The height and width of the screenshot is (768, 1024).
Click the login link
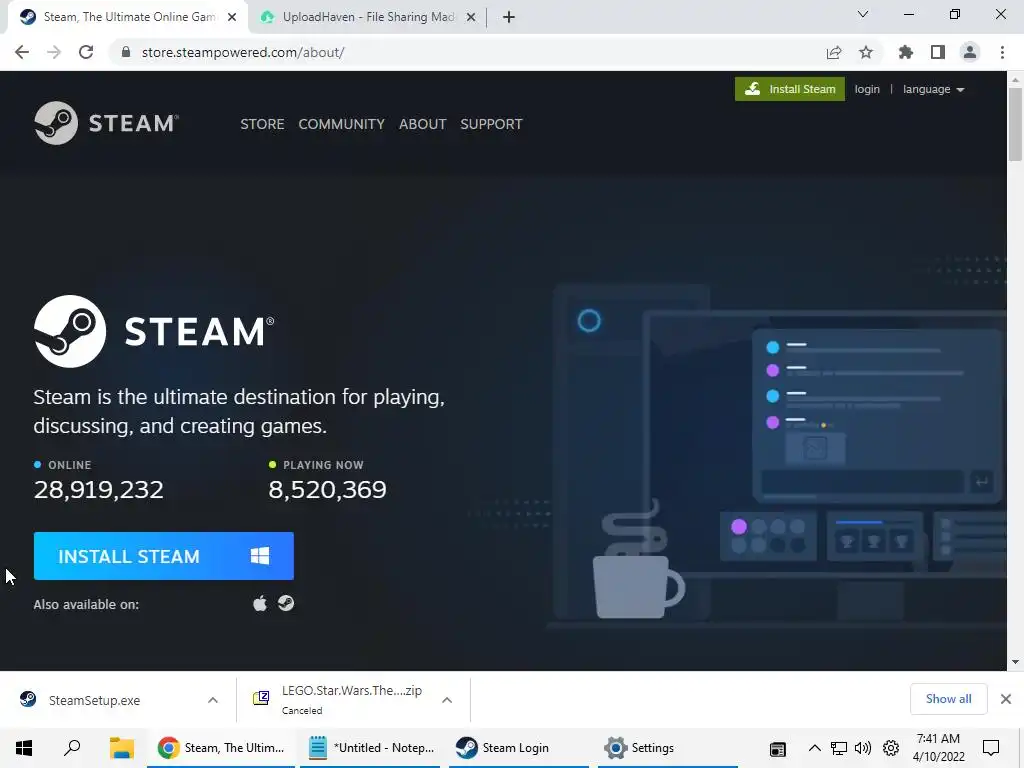(867, 89)
